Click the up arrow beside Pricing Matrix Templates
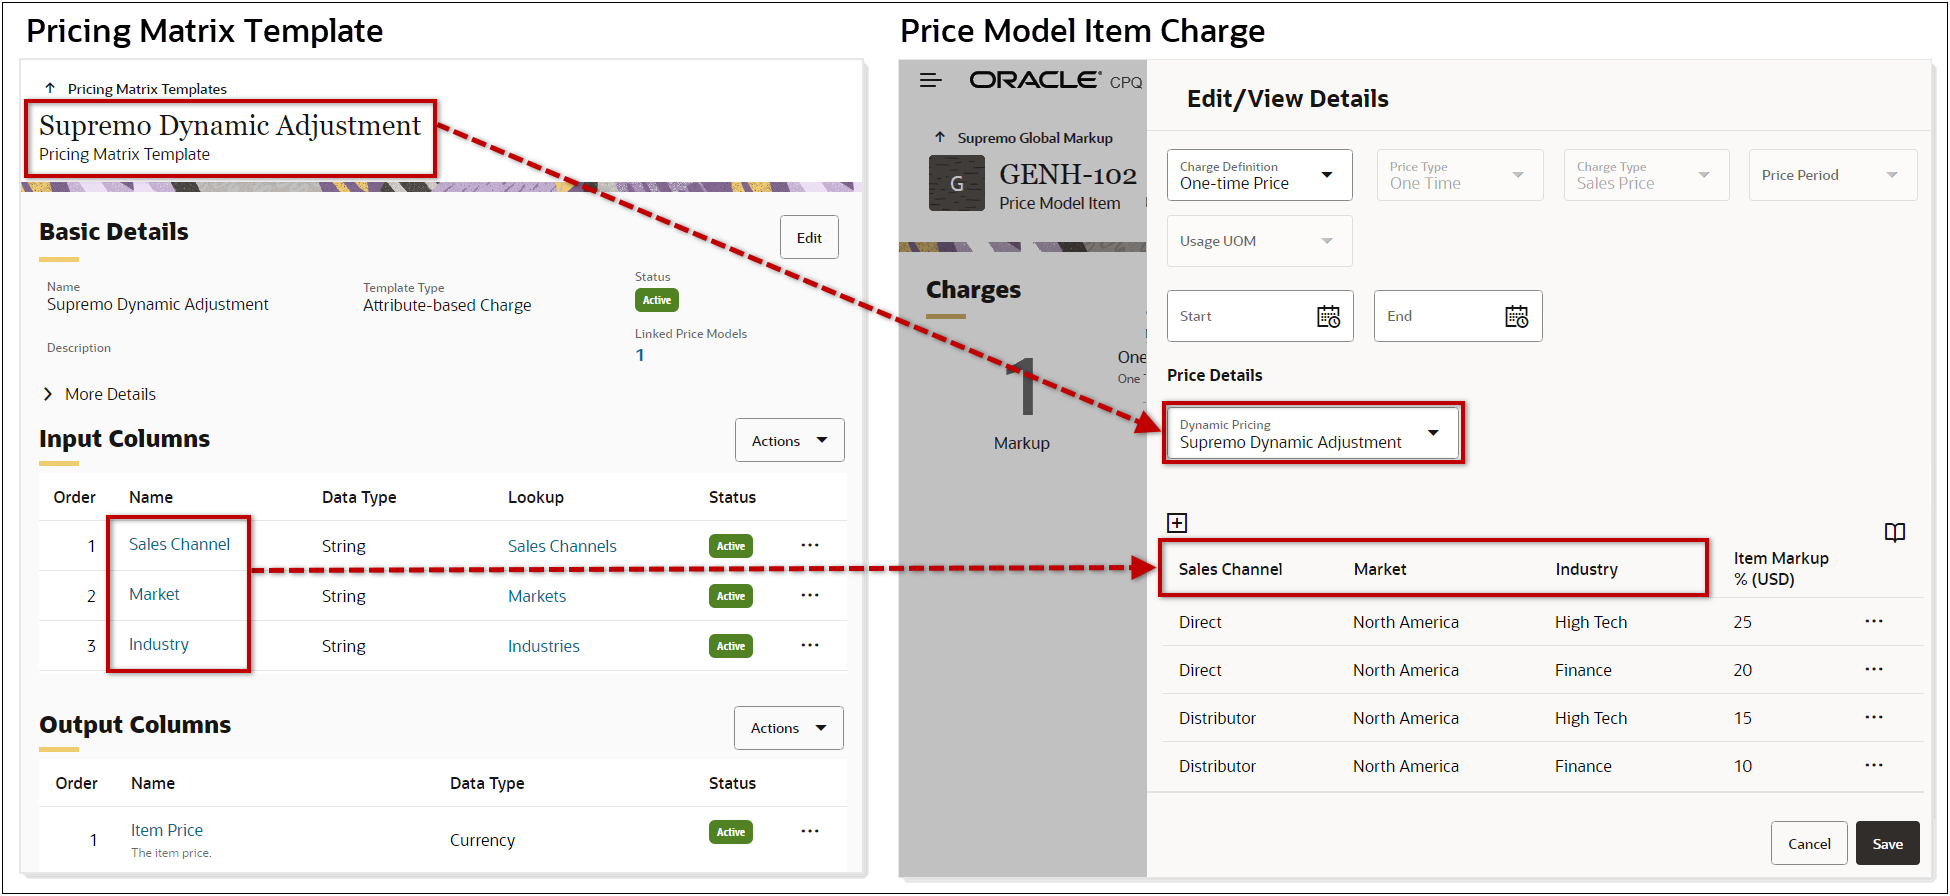This screenshot has height=896, width=1950. [50, 89]
